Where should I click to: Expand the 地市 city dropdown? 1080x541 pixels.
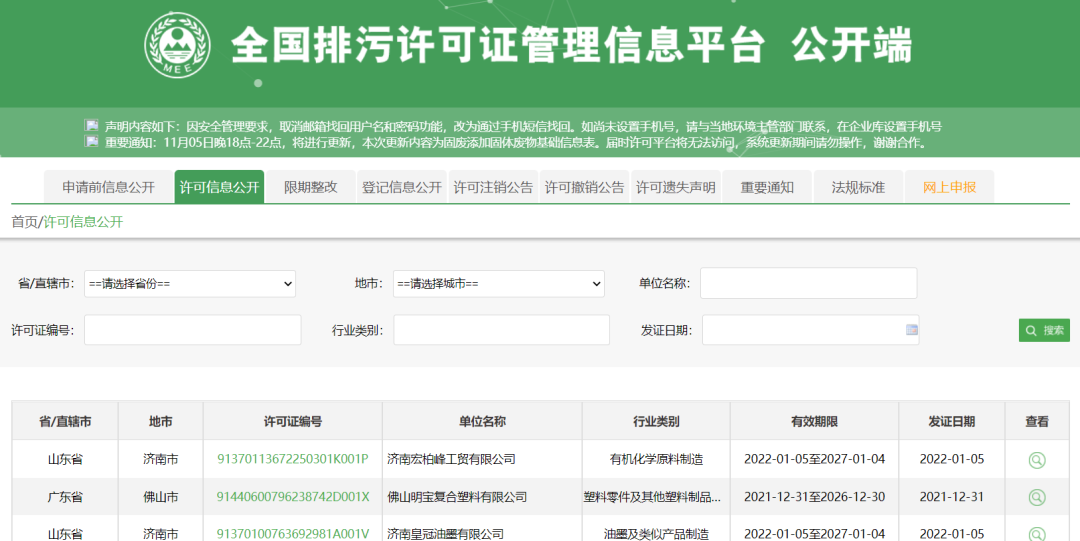click(x=498, y=284)
